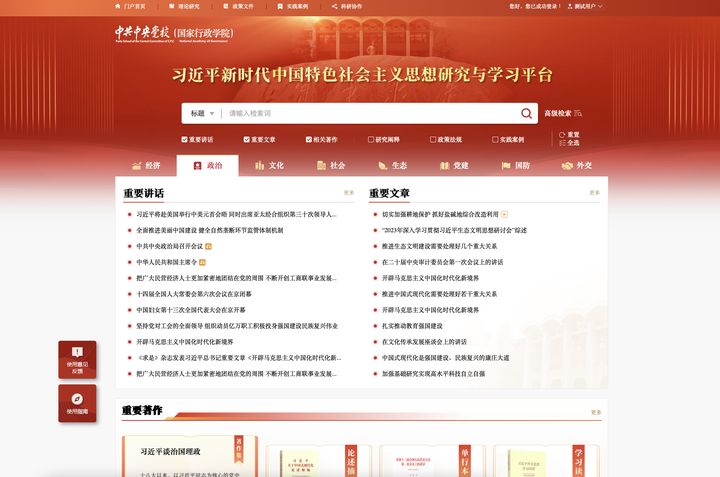This screenshot has width=720, height=477.
Task: Click the 生态 leaf icon
Action: click(382, 166)
